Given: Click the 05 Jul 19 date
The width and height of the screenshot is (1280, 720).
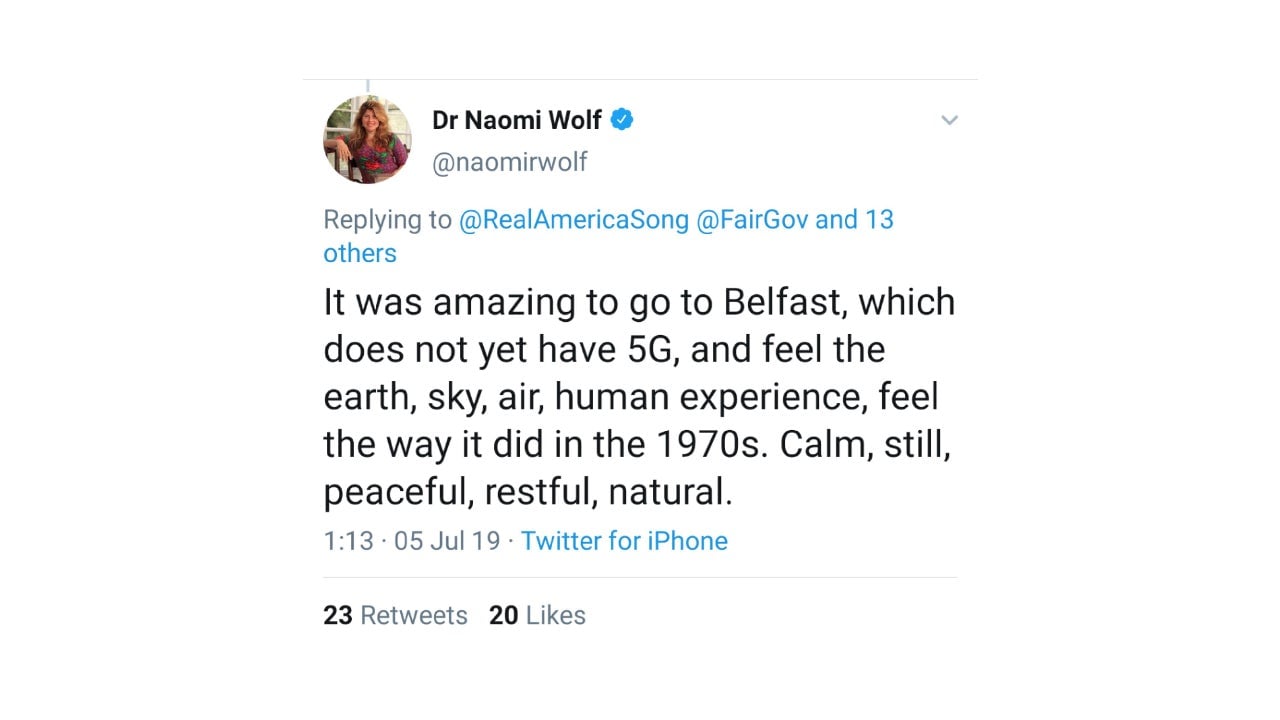Looking at the screenshot, I should pos(447,541).
